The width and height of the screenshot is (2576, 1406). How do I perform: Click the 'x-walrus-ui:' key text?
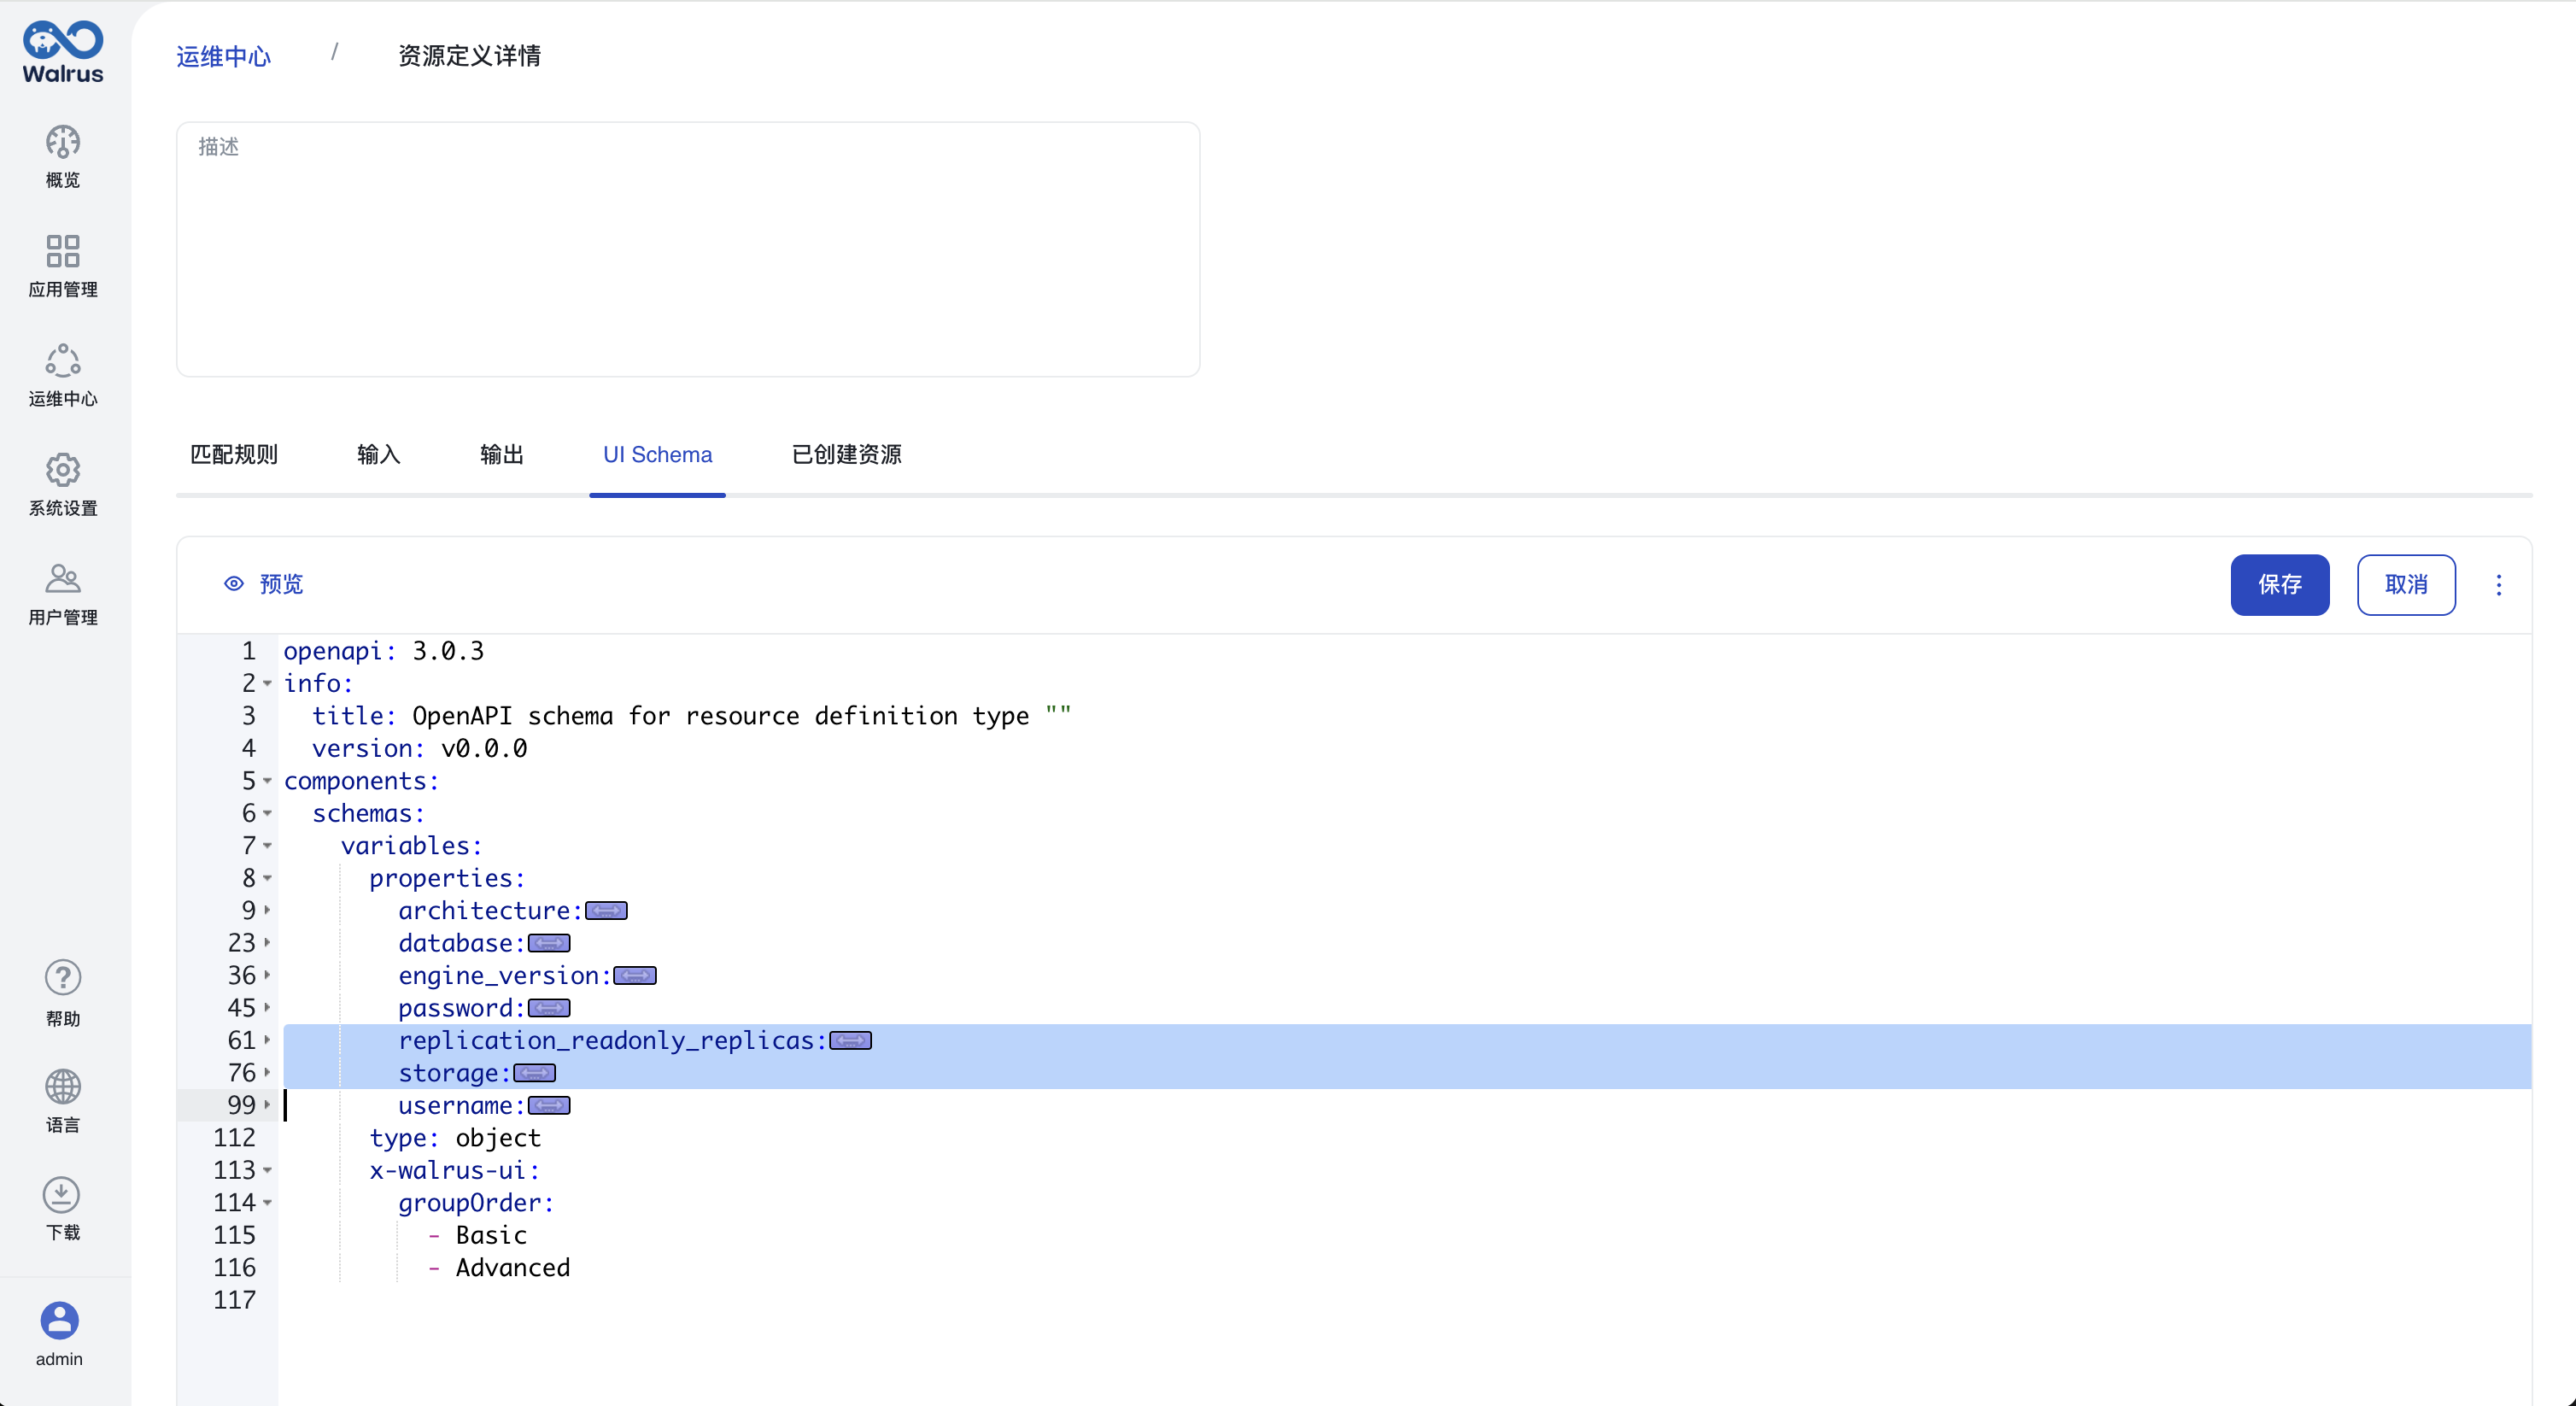coord(455,1170)
